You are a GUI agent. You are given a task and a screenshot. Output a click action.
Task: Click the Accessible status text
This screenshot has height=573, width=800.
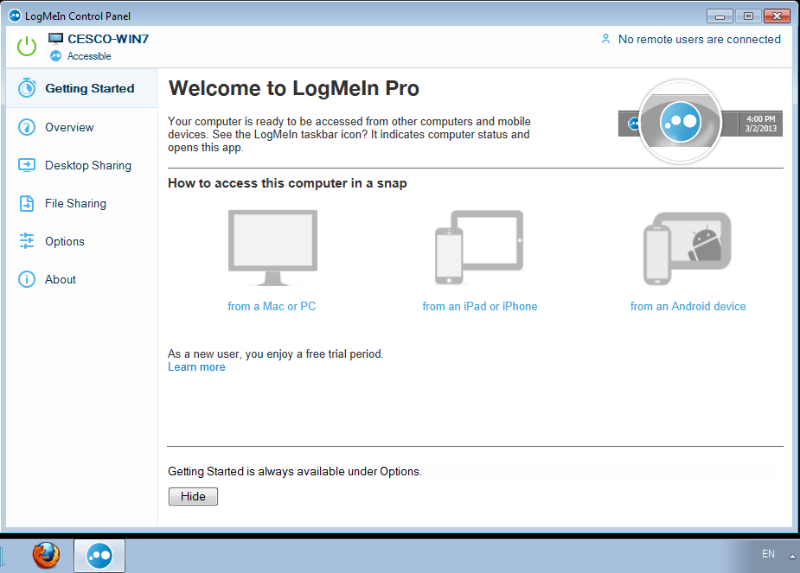[x=89, y=56]
